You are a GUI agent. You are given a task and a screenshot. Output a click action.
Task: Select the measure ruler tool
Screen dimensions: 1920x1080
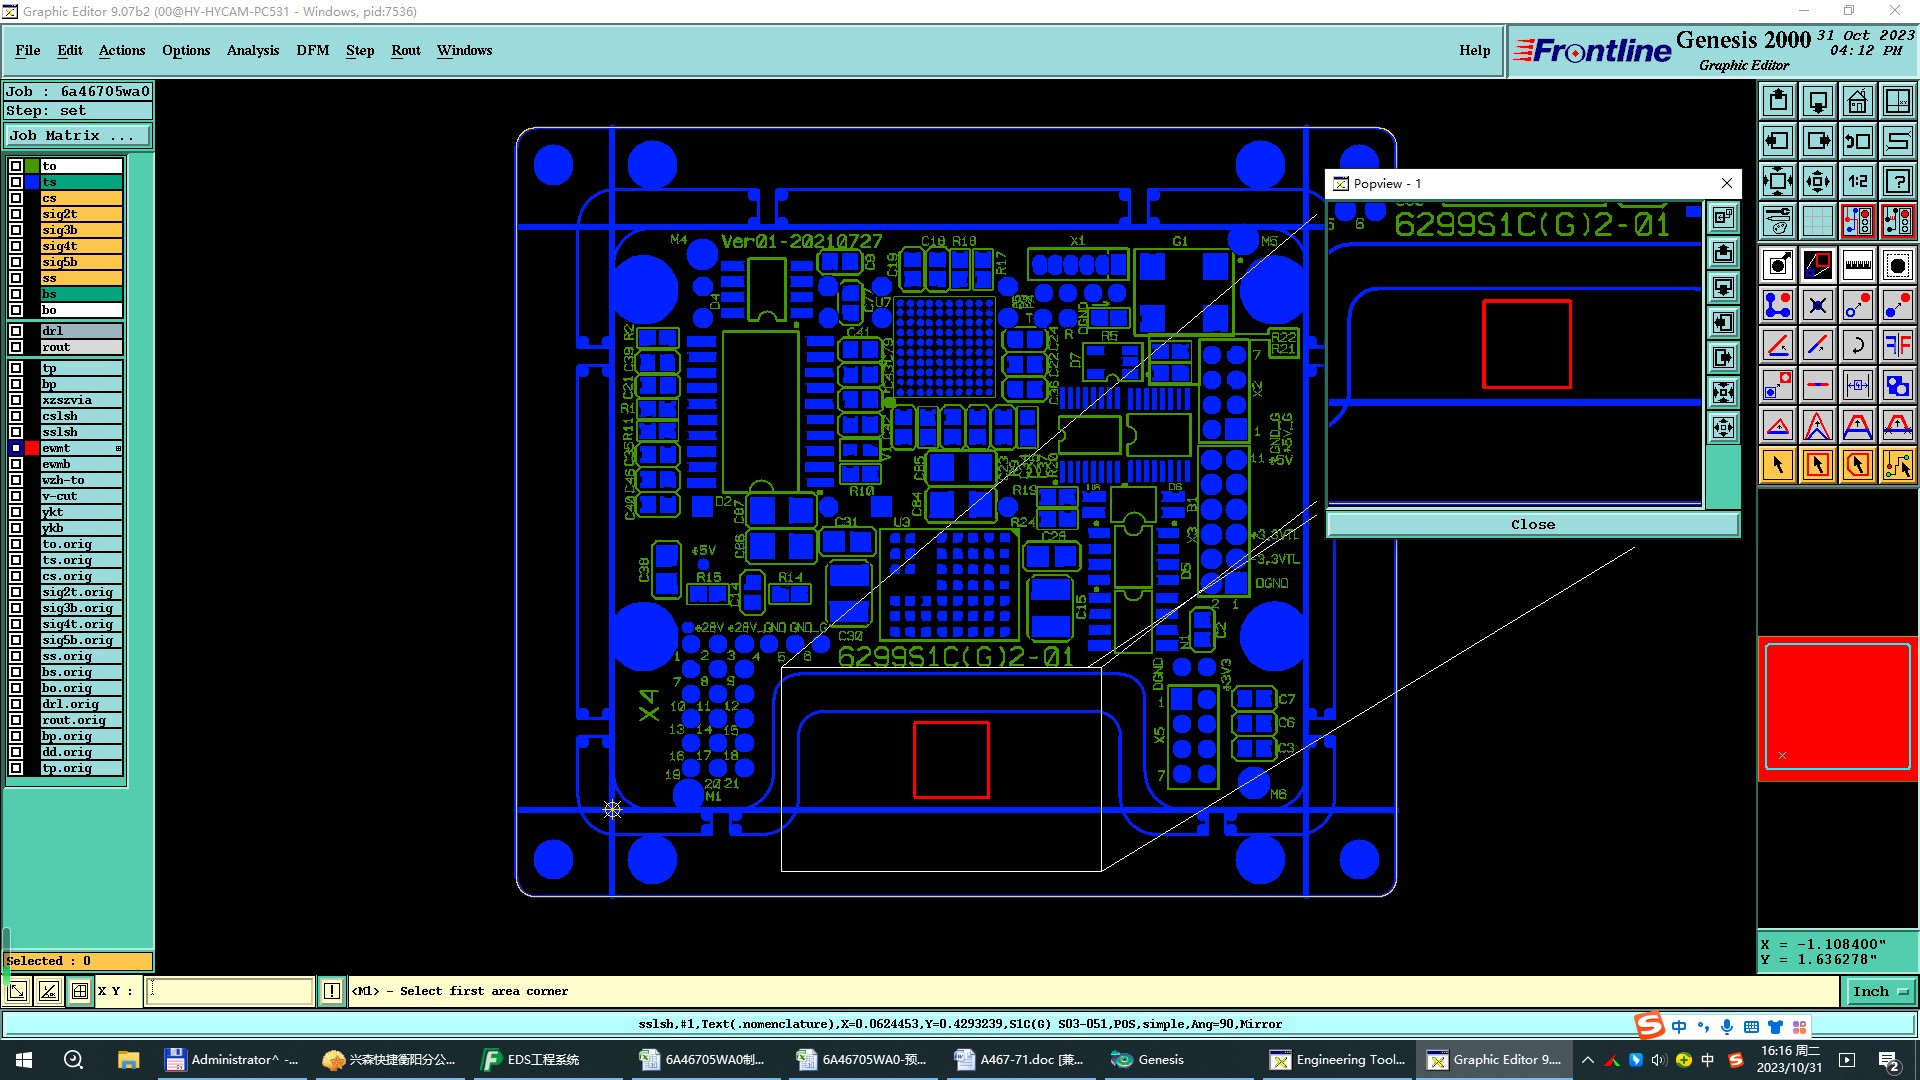point(1857,265)
